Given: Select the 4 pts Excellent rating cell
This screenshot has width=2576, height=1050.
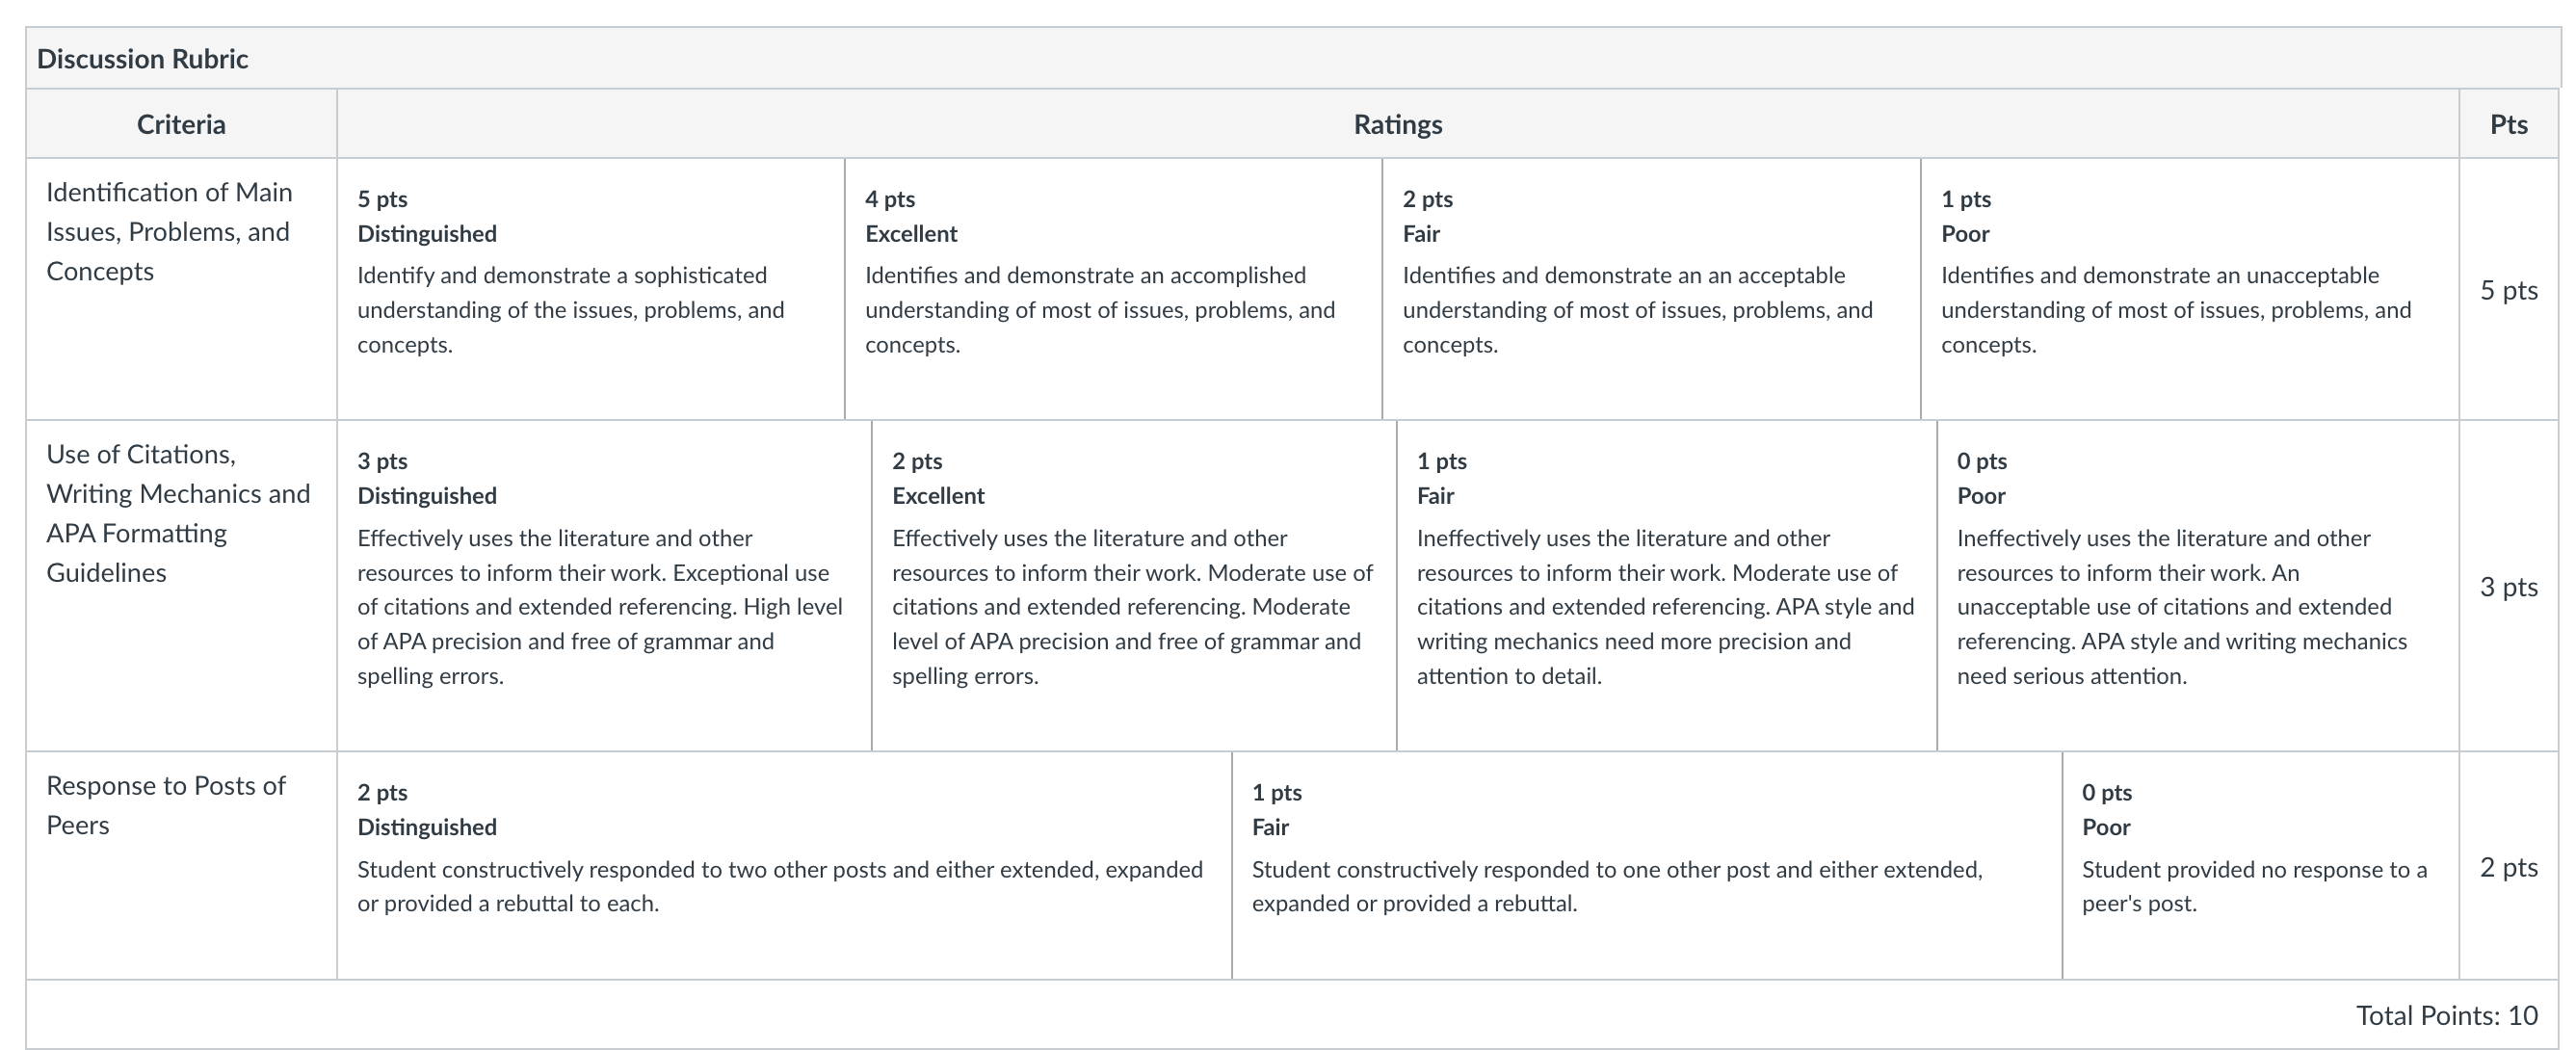Looking at the screenshot, I should (1113, 289).
